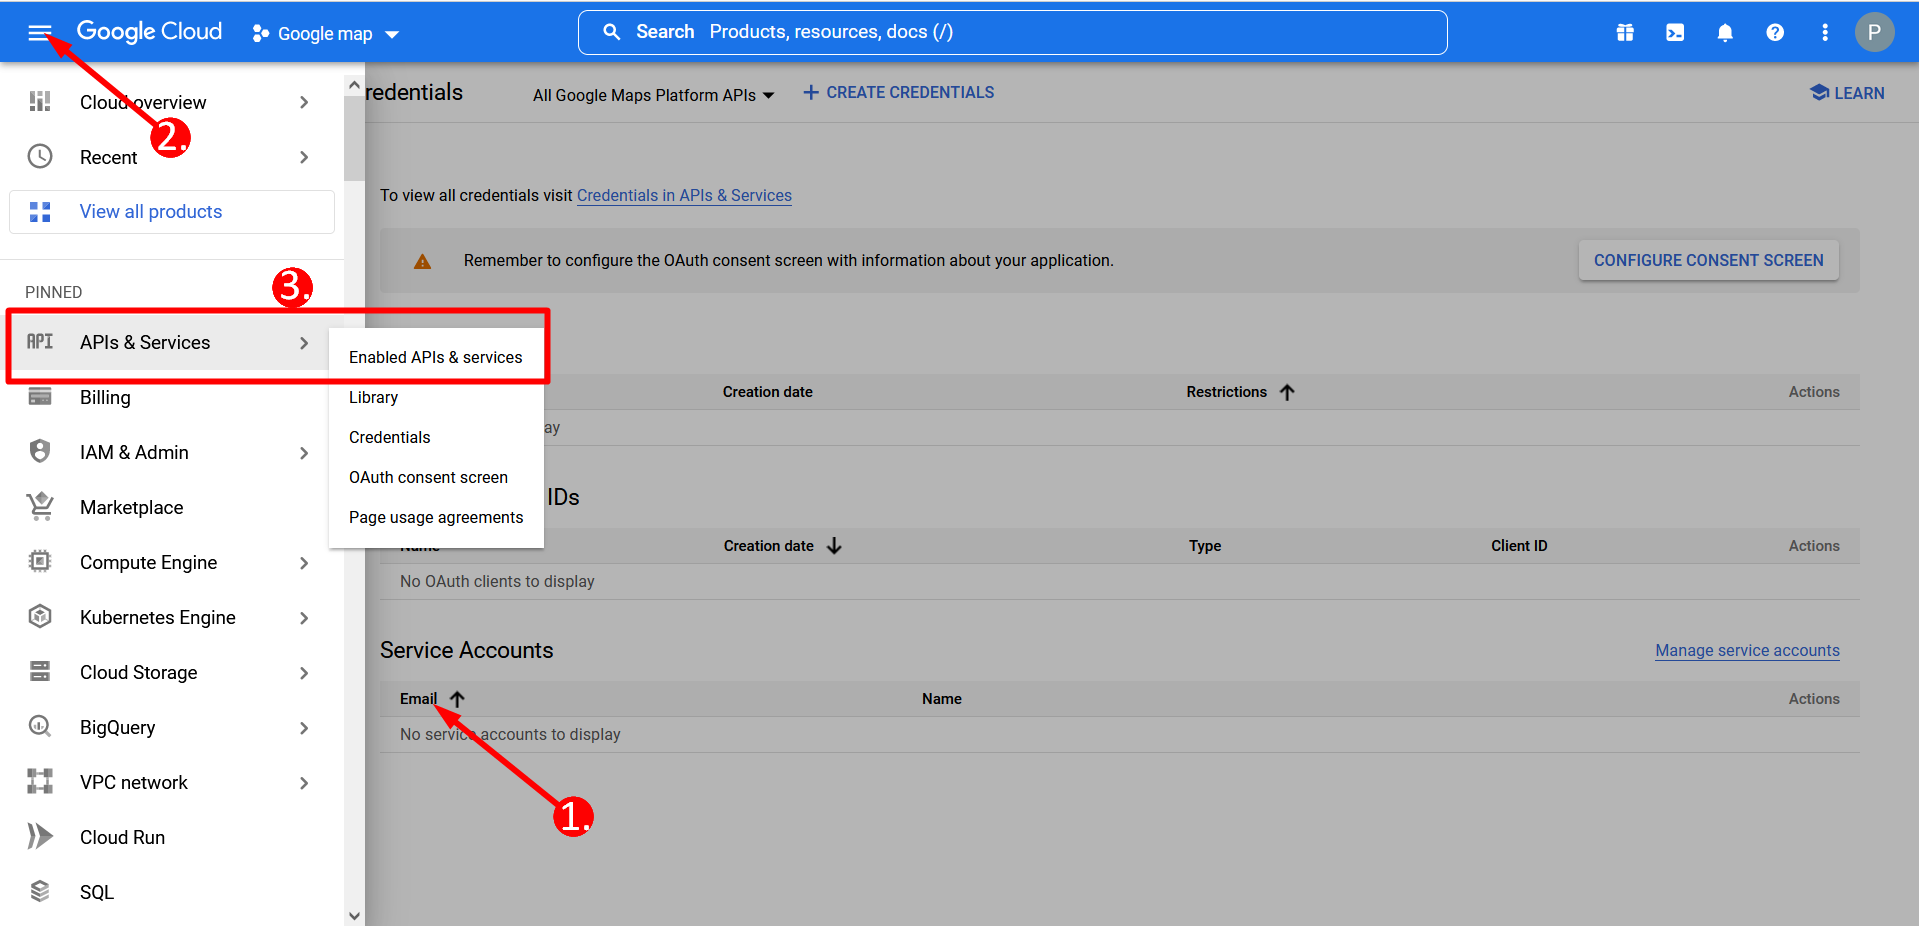Click the sidebar scrollbar down arrow
This screenshot has height=926, width=1919.
click(354, 915)
